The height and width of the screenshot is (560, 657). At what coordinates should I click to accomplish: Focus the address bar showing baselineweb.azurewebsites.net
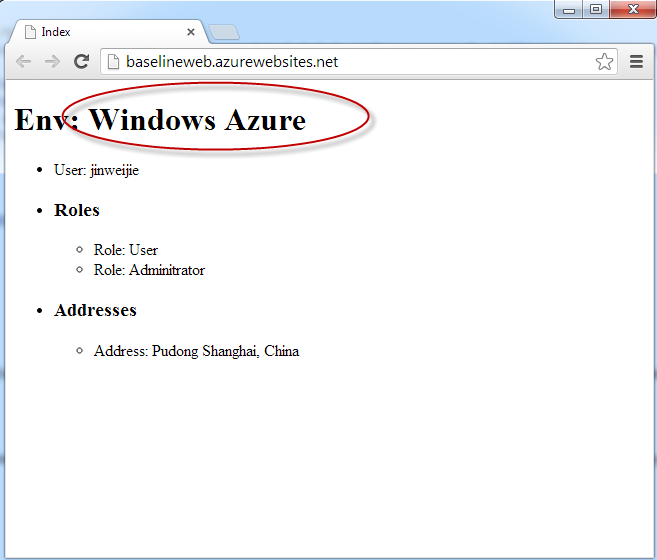click(x=358, y=62)
